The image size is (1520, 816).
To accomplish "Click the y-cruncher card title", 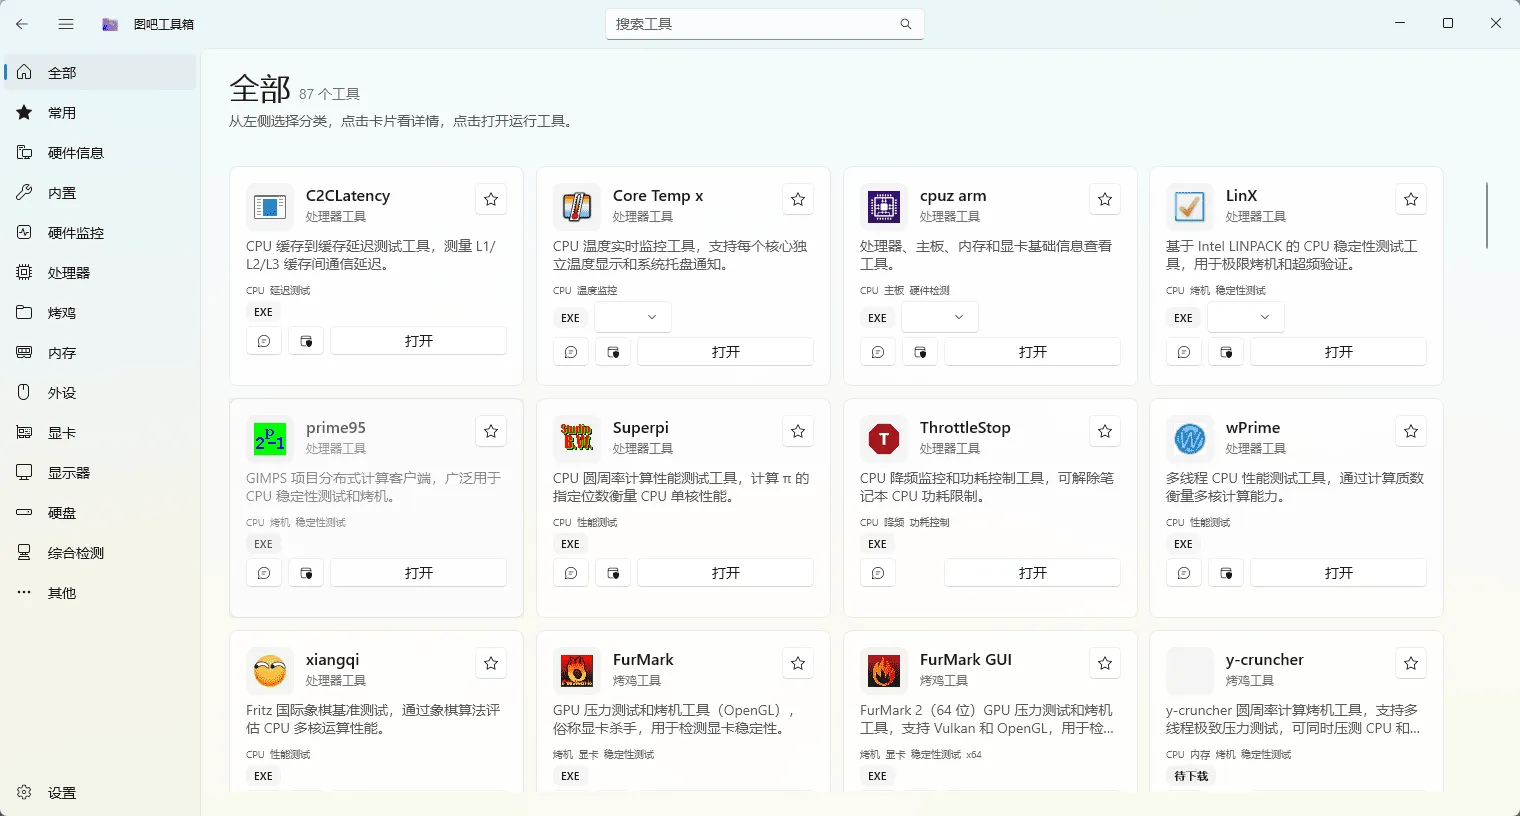I will (x=1265, y=660).
